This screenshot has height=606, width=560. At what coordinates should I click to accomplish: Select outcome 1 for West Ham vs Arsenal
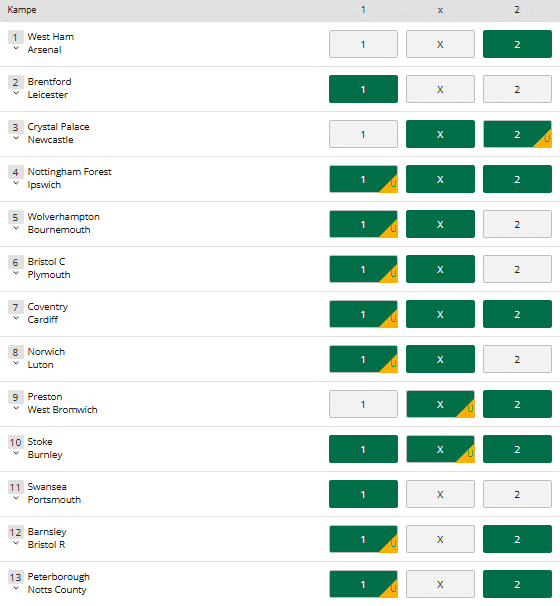(x=363, y=44)
